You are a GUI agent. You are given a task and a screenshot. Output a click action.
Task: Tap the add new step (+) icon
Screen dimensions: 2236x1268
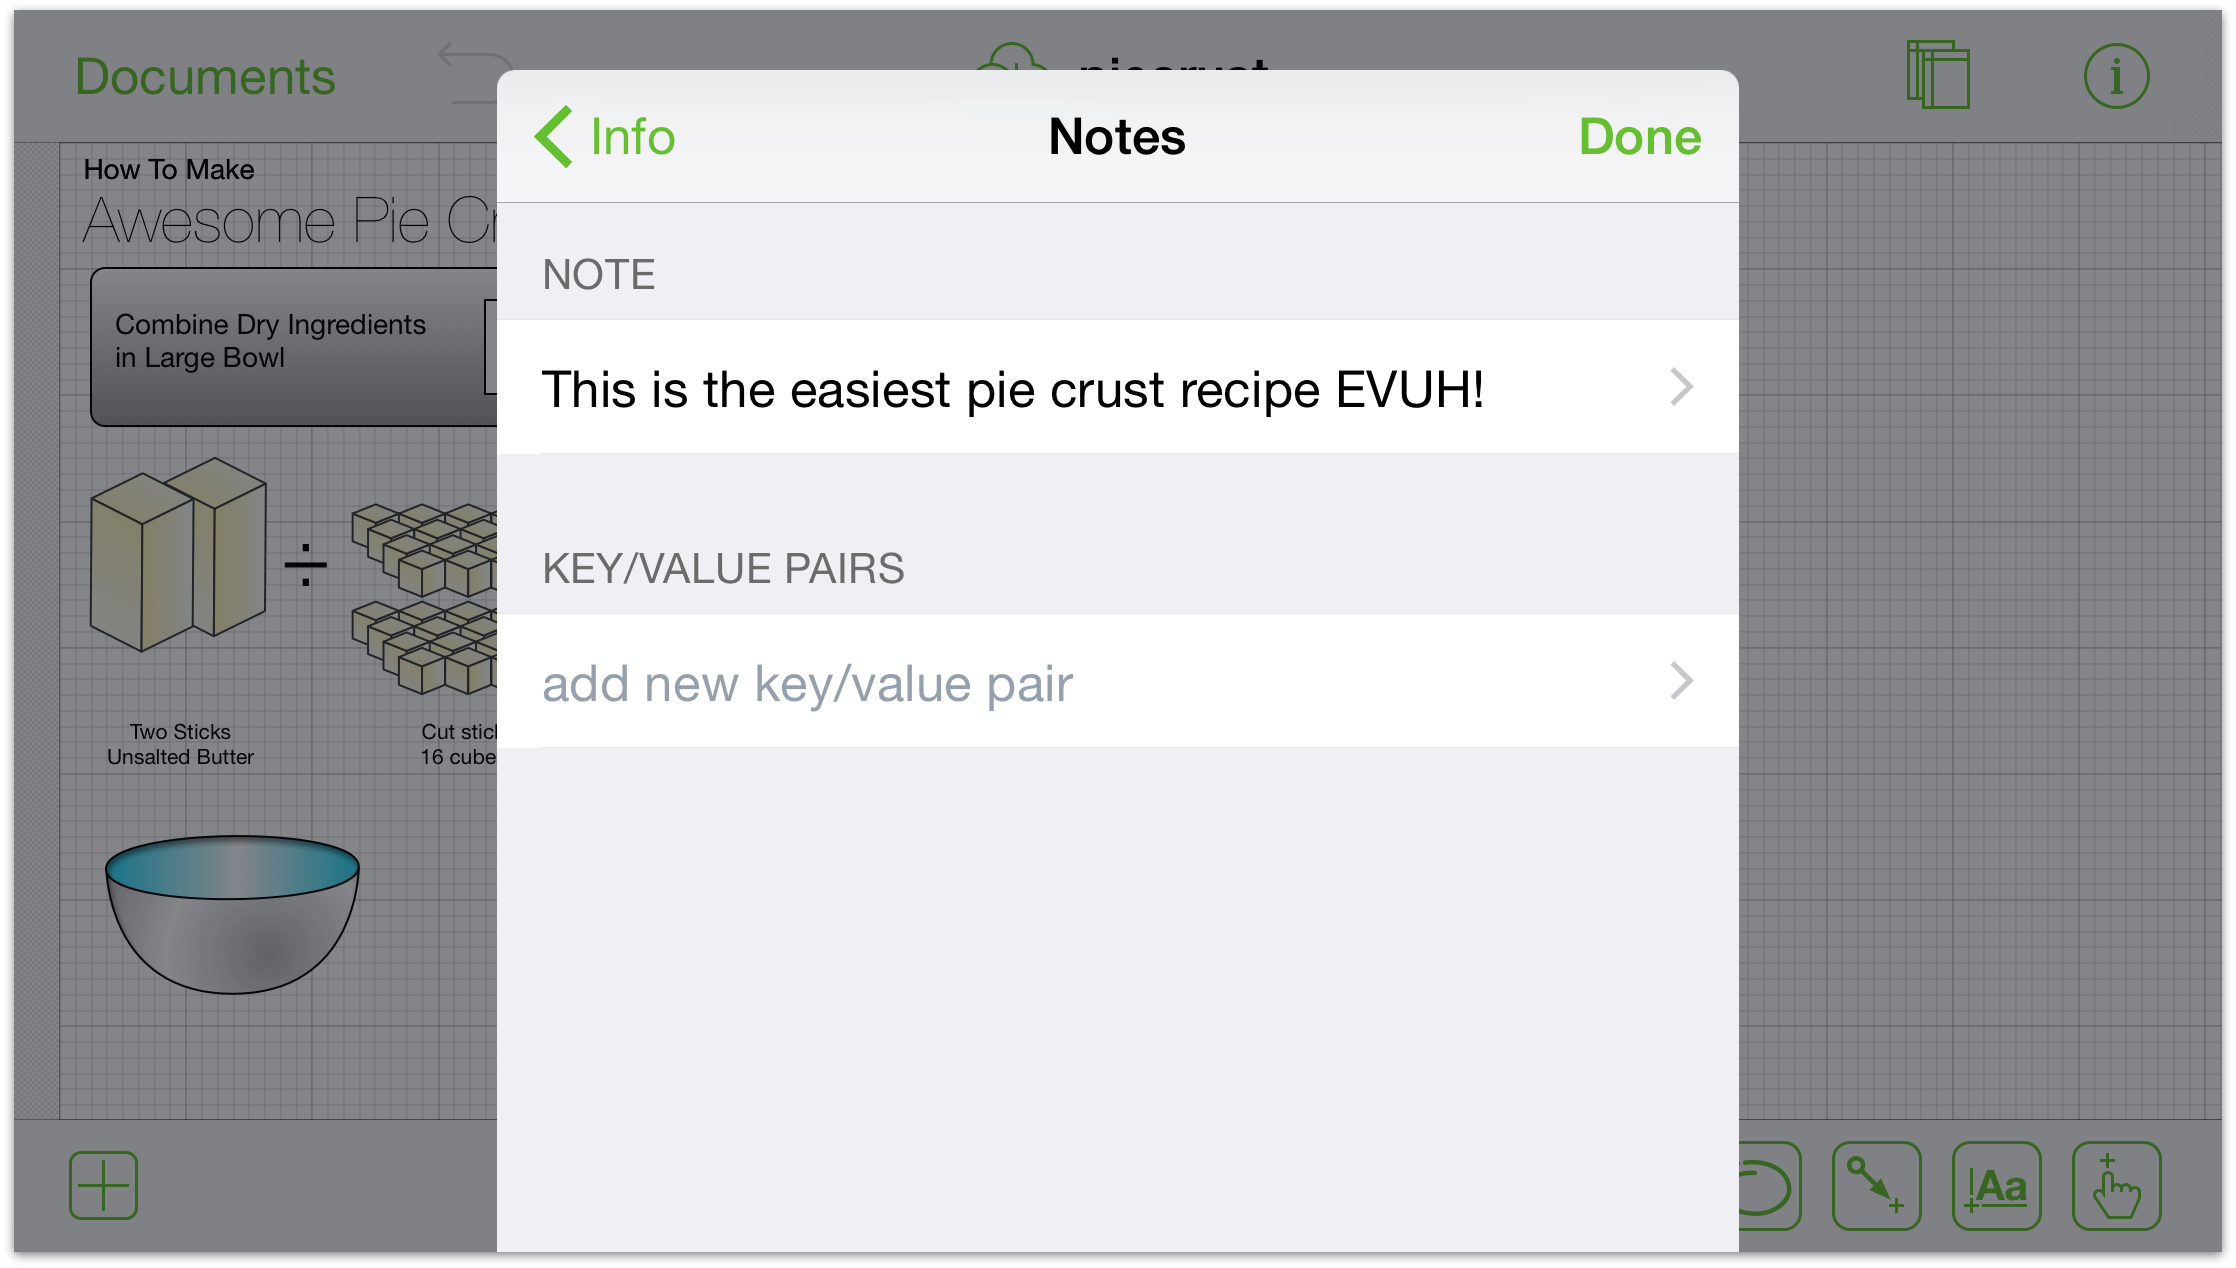(x=101, y=1185)
